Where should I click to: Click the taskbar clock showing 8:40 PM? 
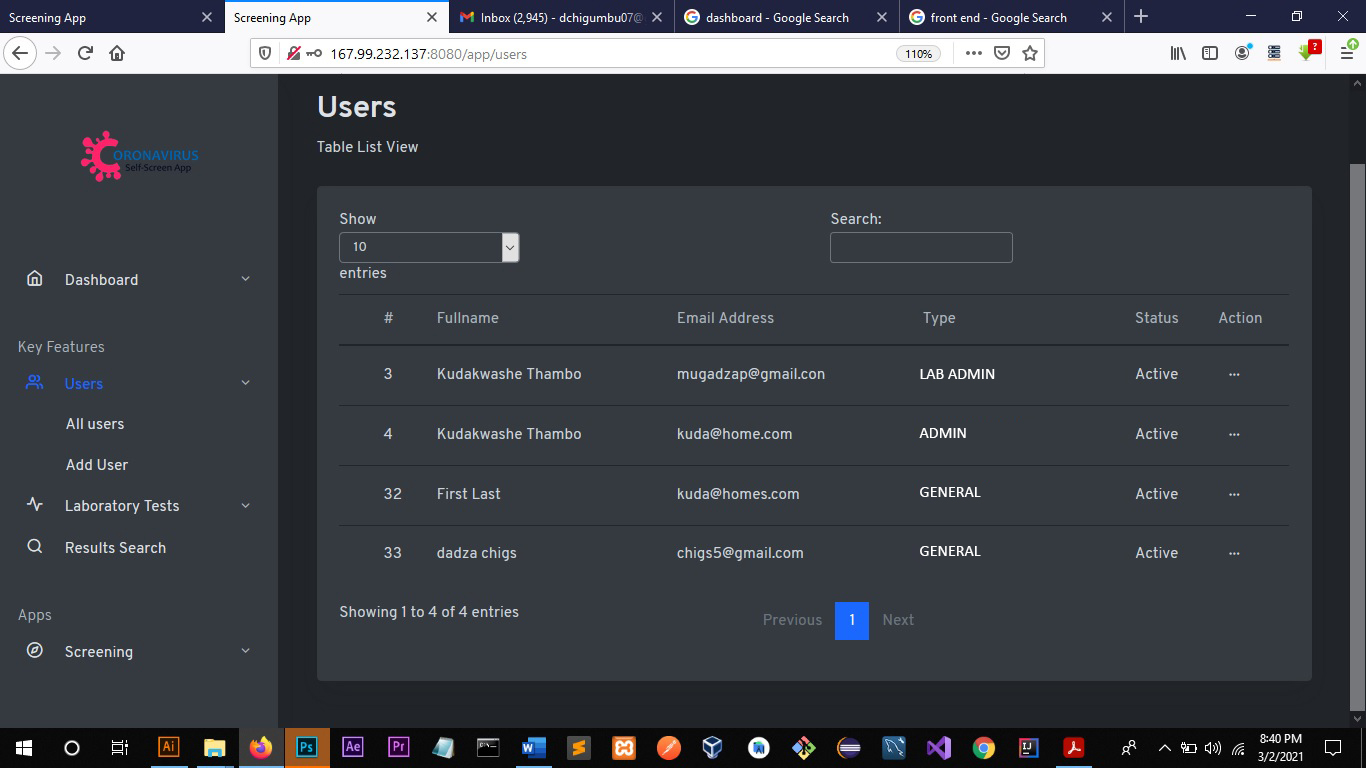coord(1280,747)
